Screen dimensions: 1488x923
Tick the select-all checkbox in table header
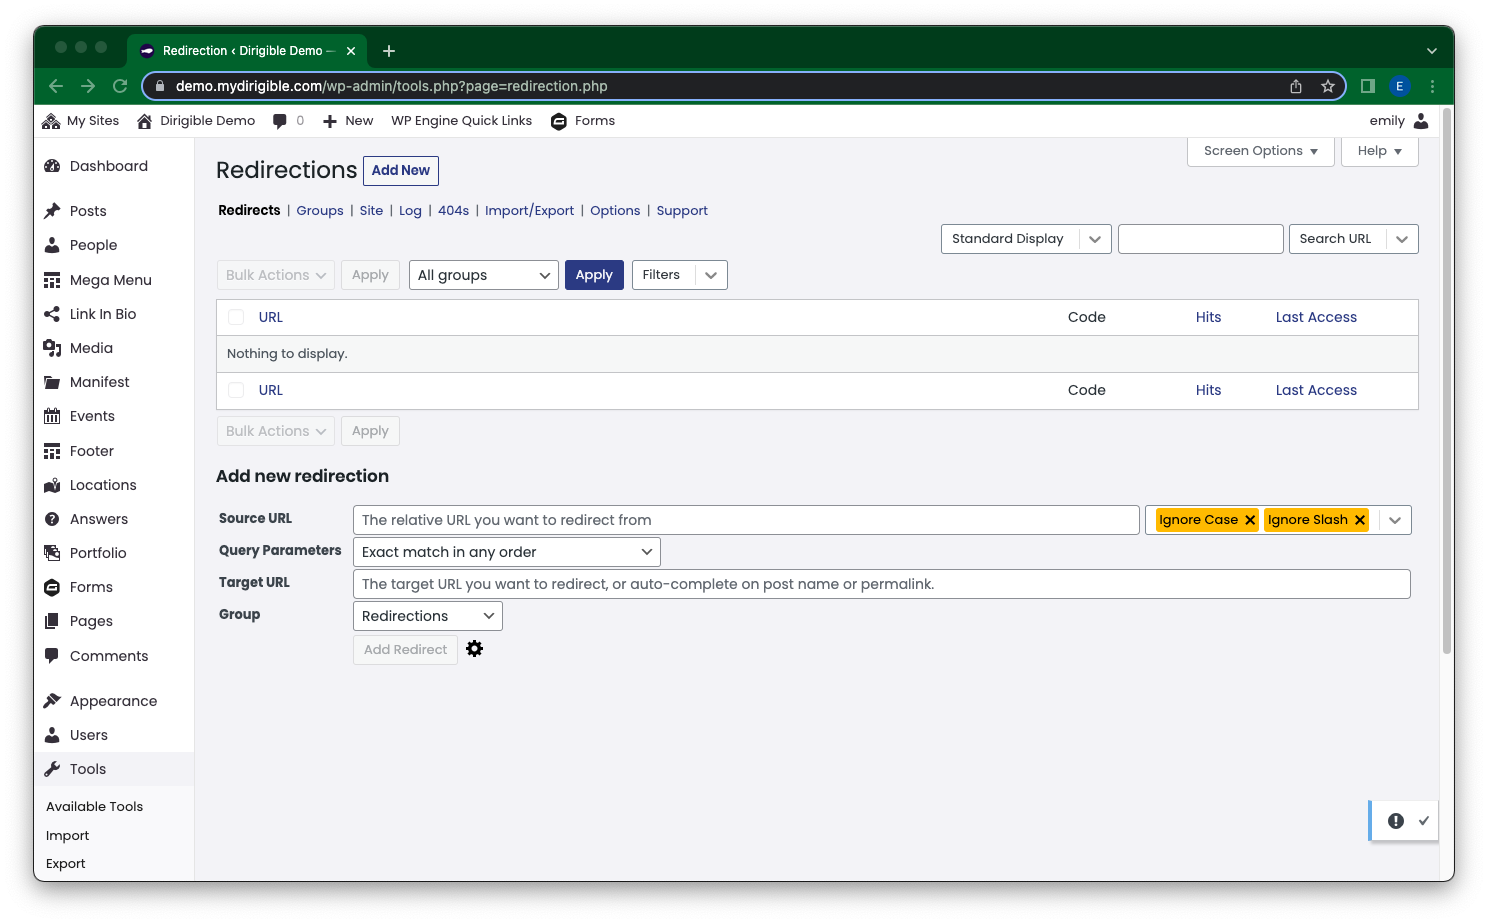click(236, 317)
